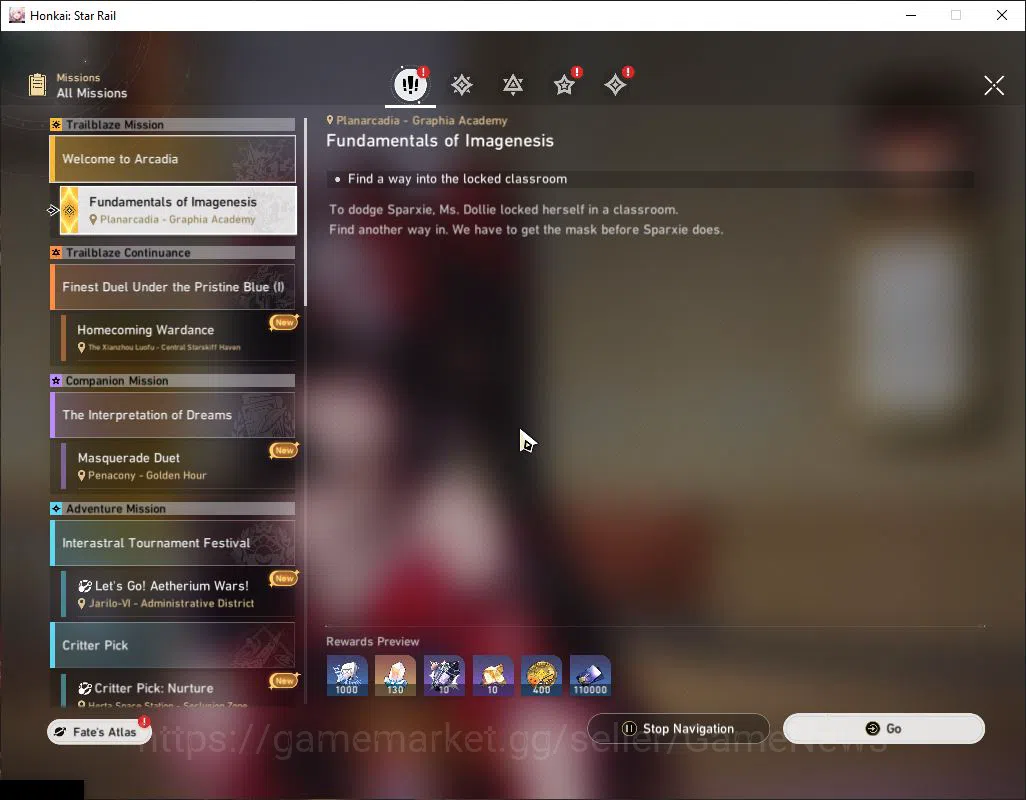Open Finest Duel Under the Pristine Blue (I)
The width and height of the screenshot is (1026, 800).
click(x=173, y=287)
